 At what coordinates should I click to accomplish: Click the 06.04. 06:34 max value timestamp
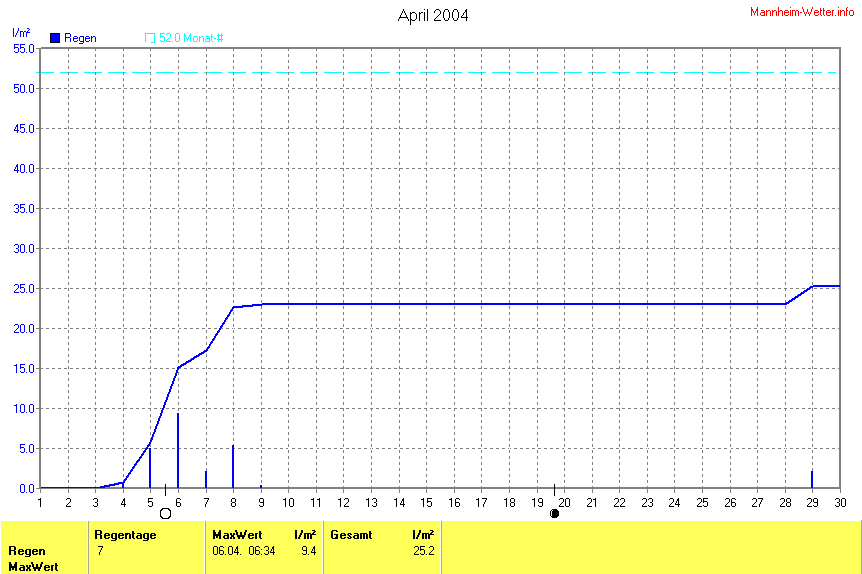coord(243,551)
